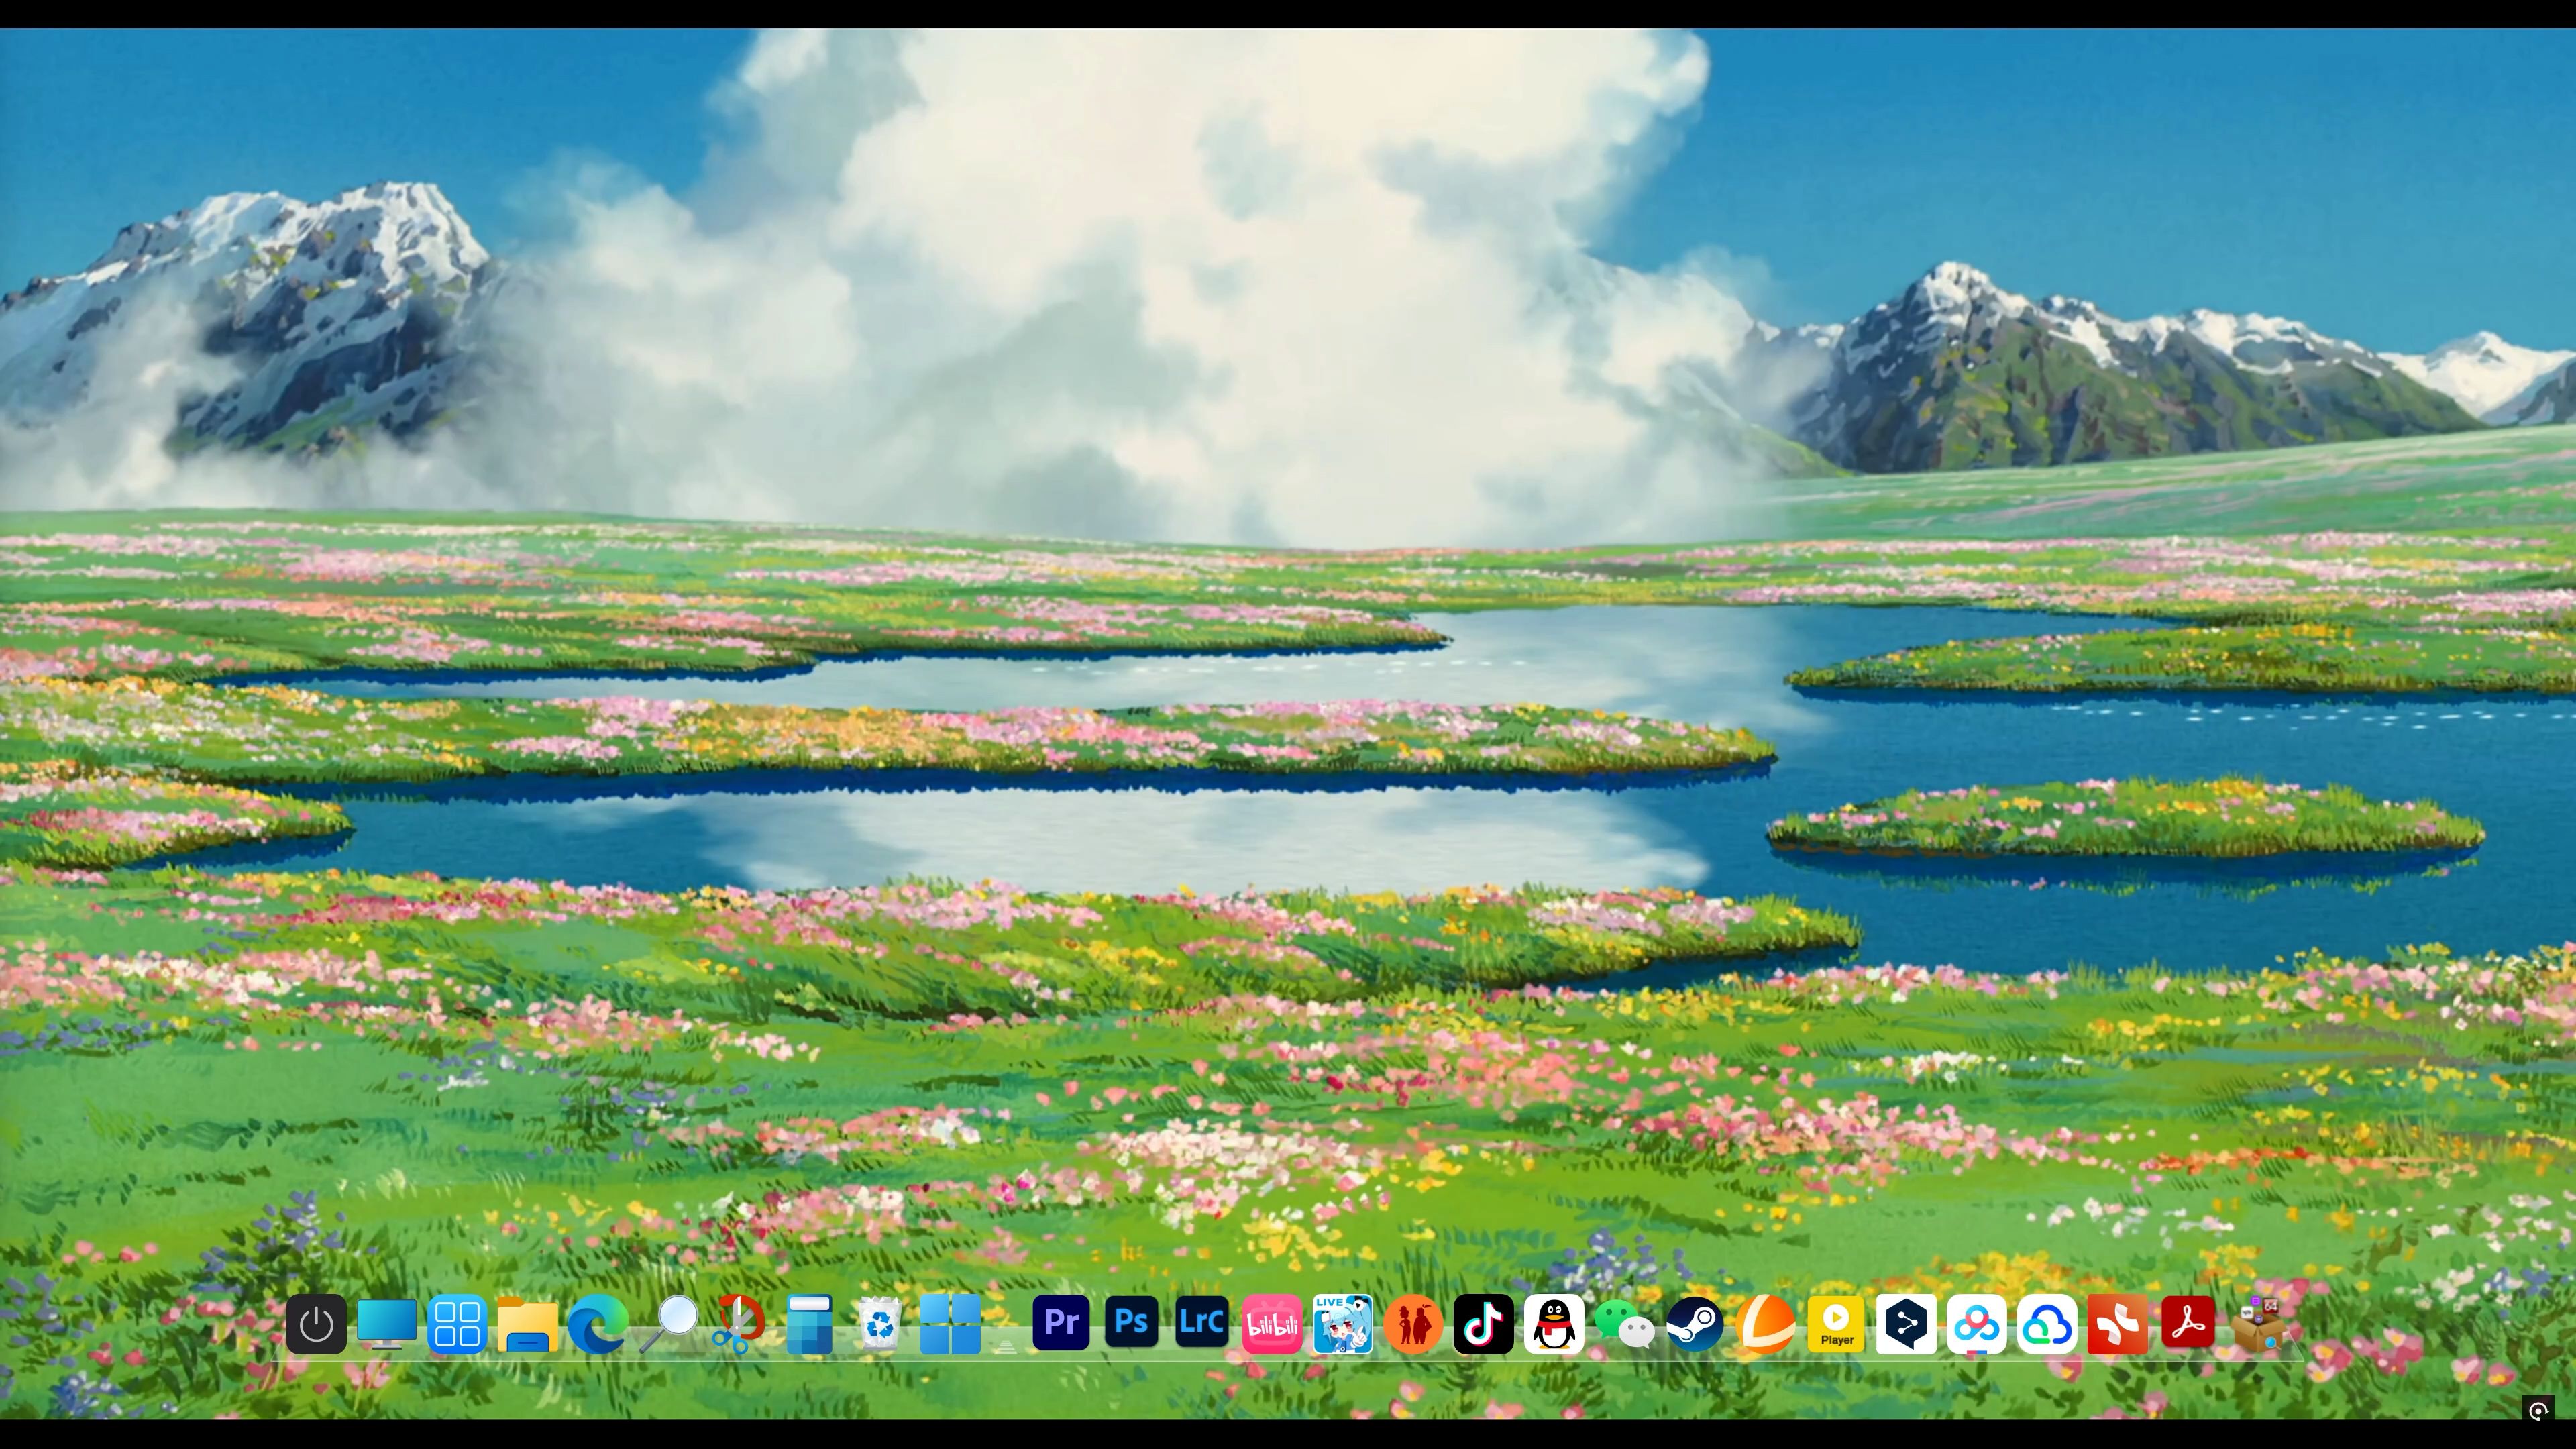Open WeChat
The image size is (2576, 1449).
pos(1625,1323)
